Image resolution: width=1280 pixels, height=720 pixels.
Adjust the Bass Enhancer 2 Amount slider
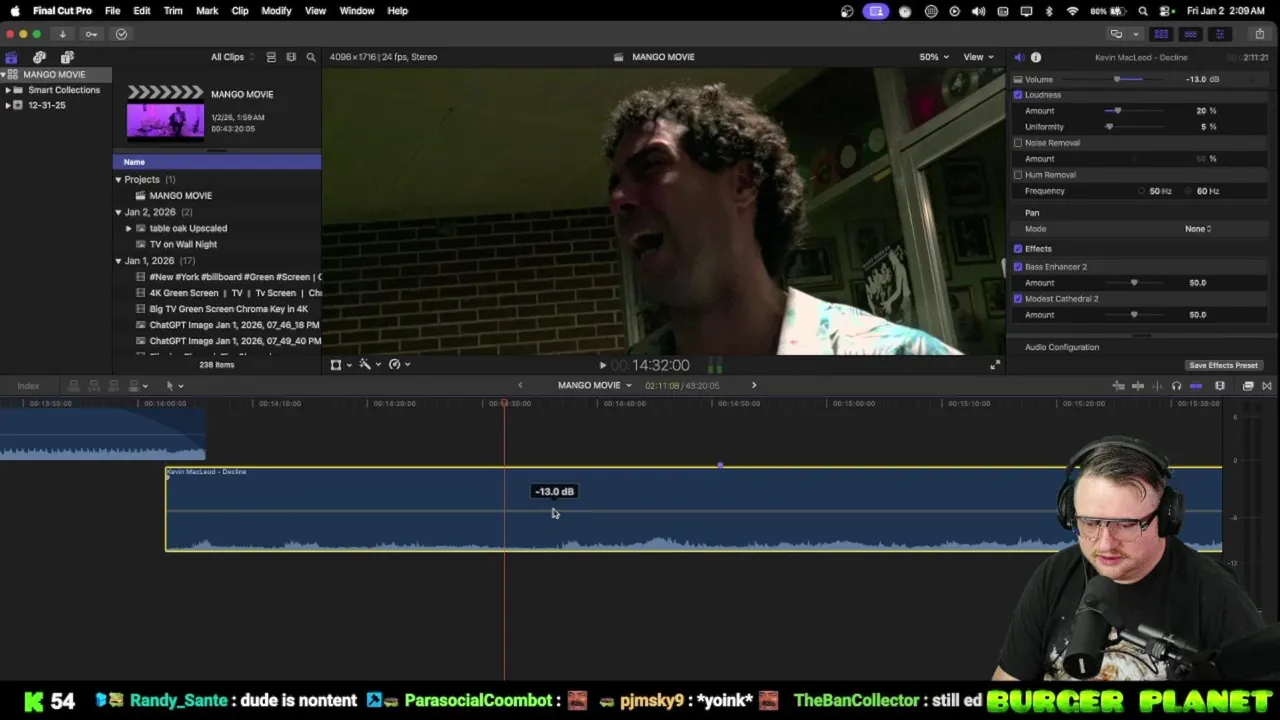tap(1133, 283)
